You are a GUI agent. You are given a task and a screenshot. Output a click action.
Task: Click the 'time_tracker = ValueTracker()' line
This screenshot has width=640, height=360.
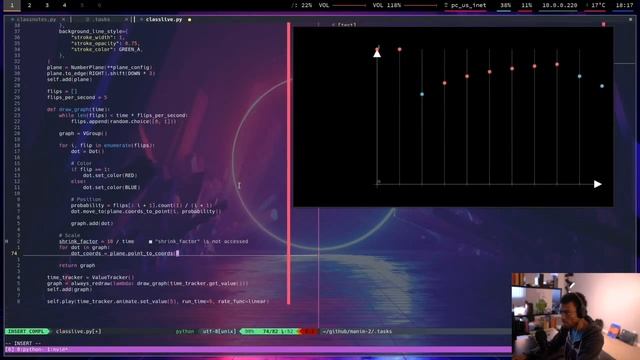click(x=90, y=278)
